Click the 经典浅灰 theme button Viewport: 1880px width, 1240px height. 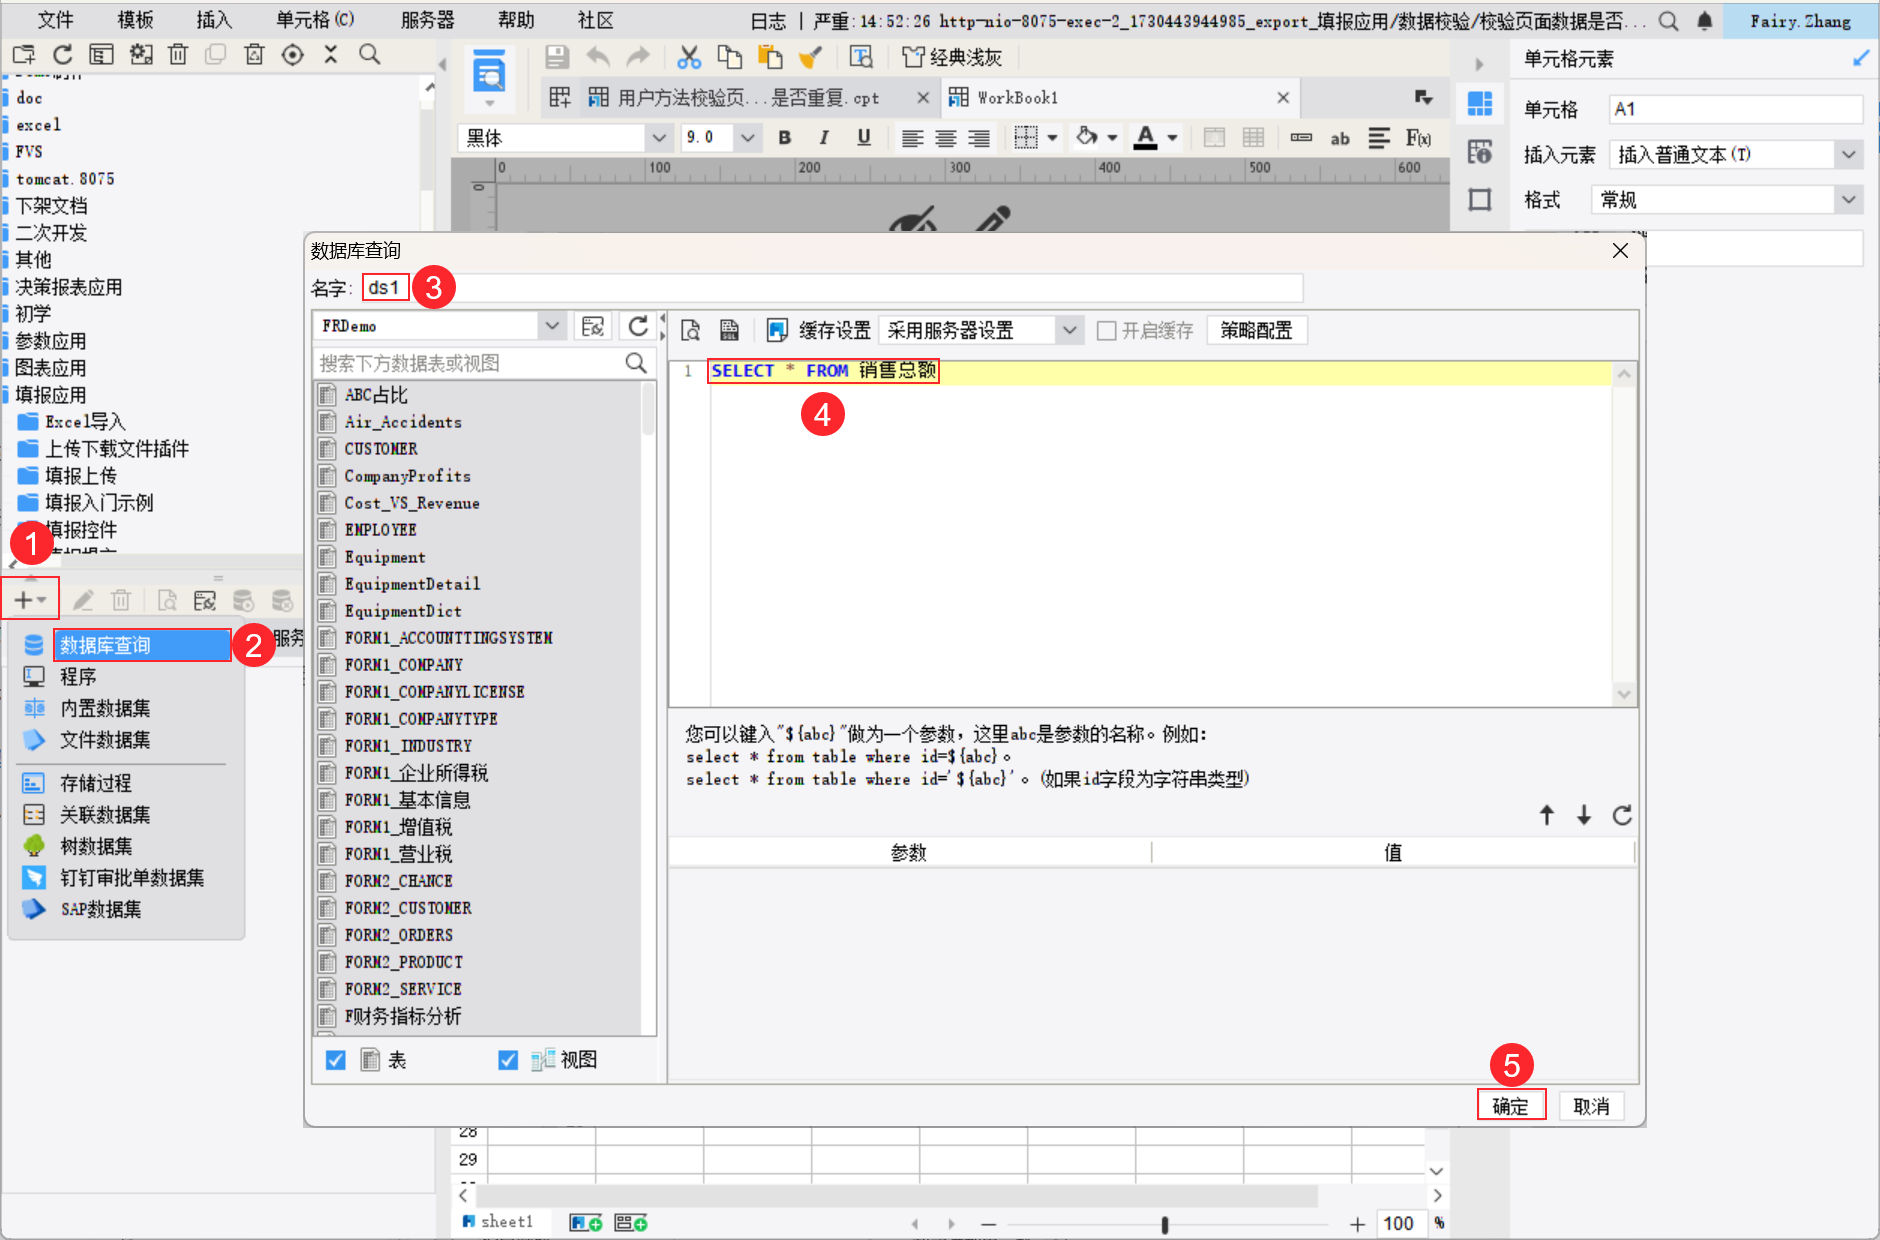pos(952,57)
